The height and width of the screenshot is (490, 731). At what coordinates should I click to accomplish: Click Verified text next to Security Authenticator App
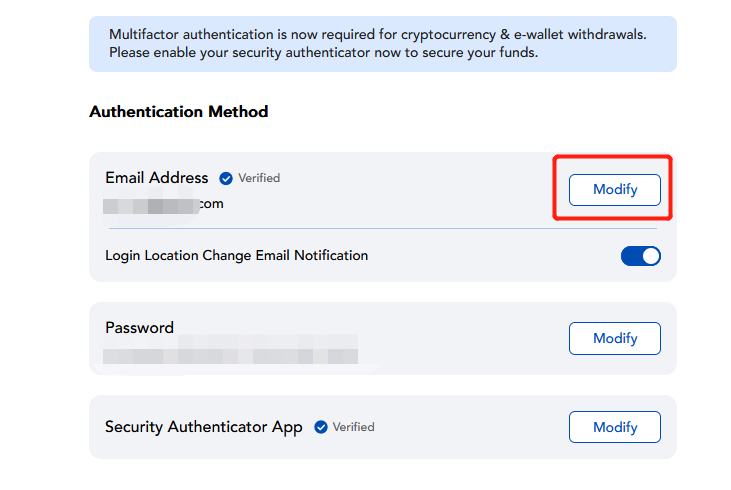(x=353, y=427)
